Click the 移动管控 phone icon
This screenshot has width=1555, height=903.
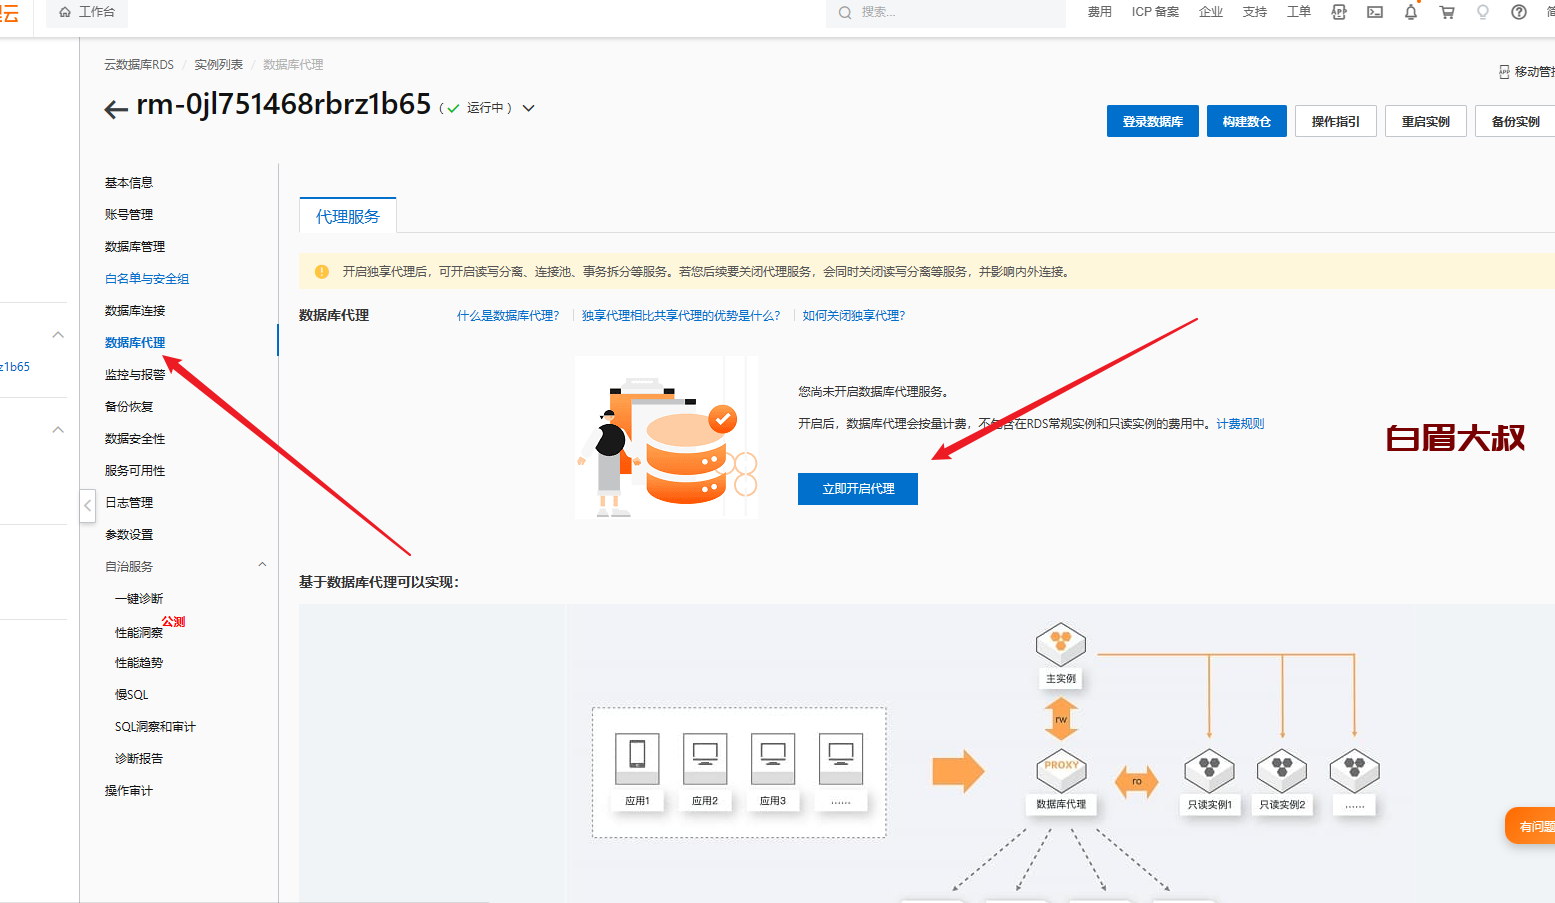tap(1504, 72)
